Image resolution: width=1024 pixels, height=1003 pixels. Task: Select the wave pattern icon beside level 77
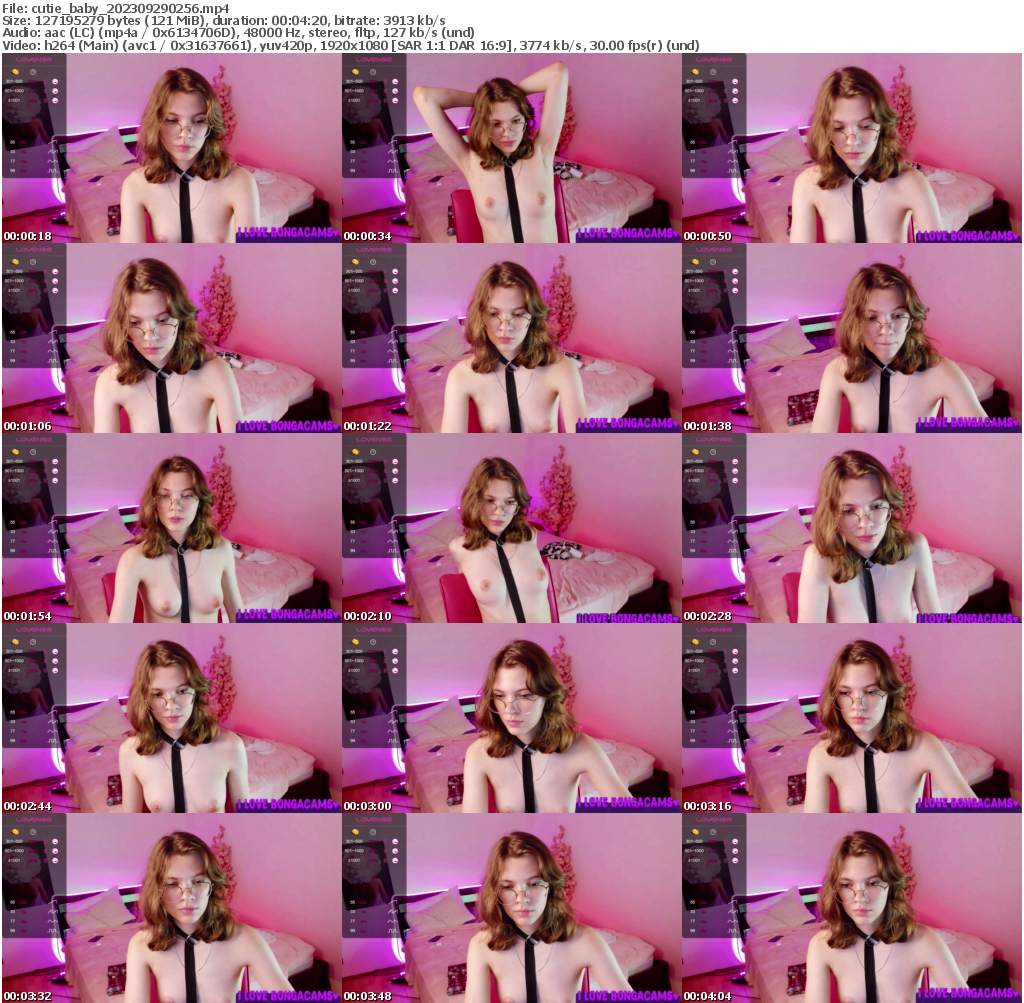tap(52, 161)
